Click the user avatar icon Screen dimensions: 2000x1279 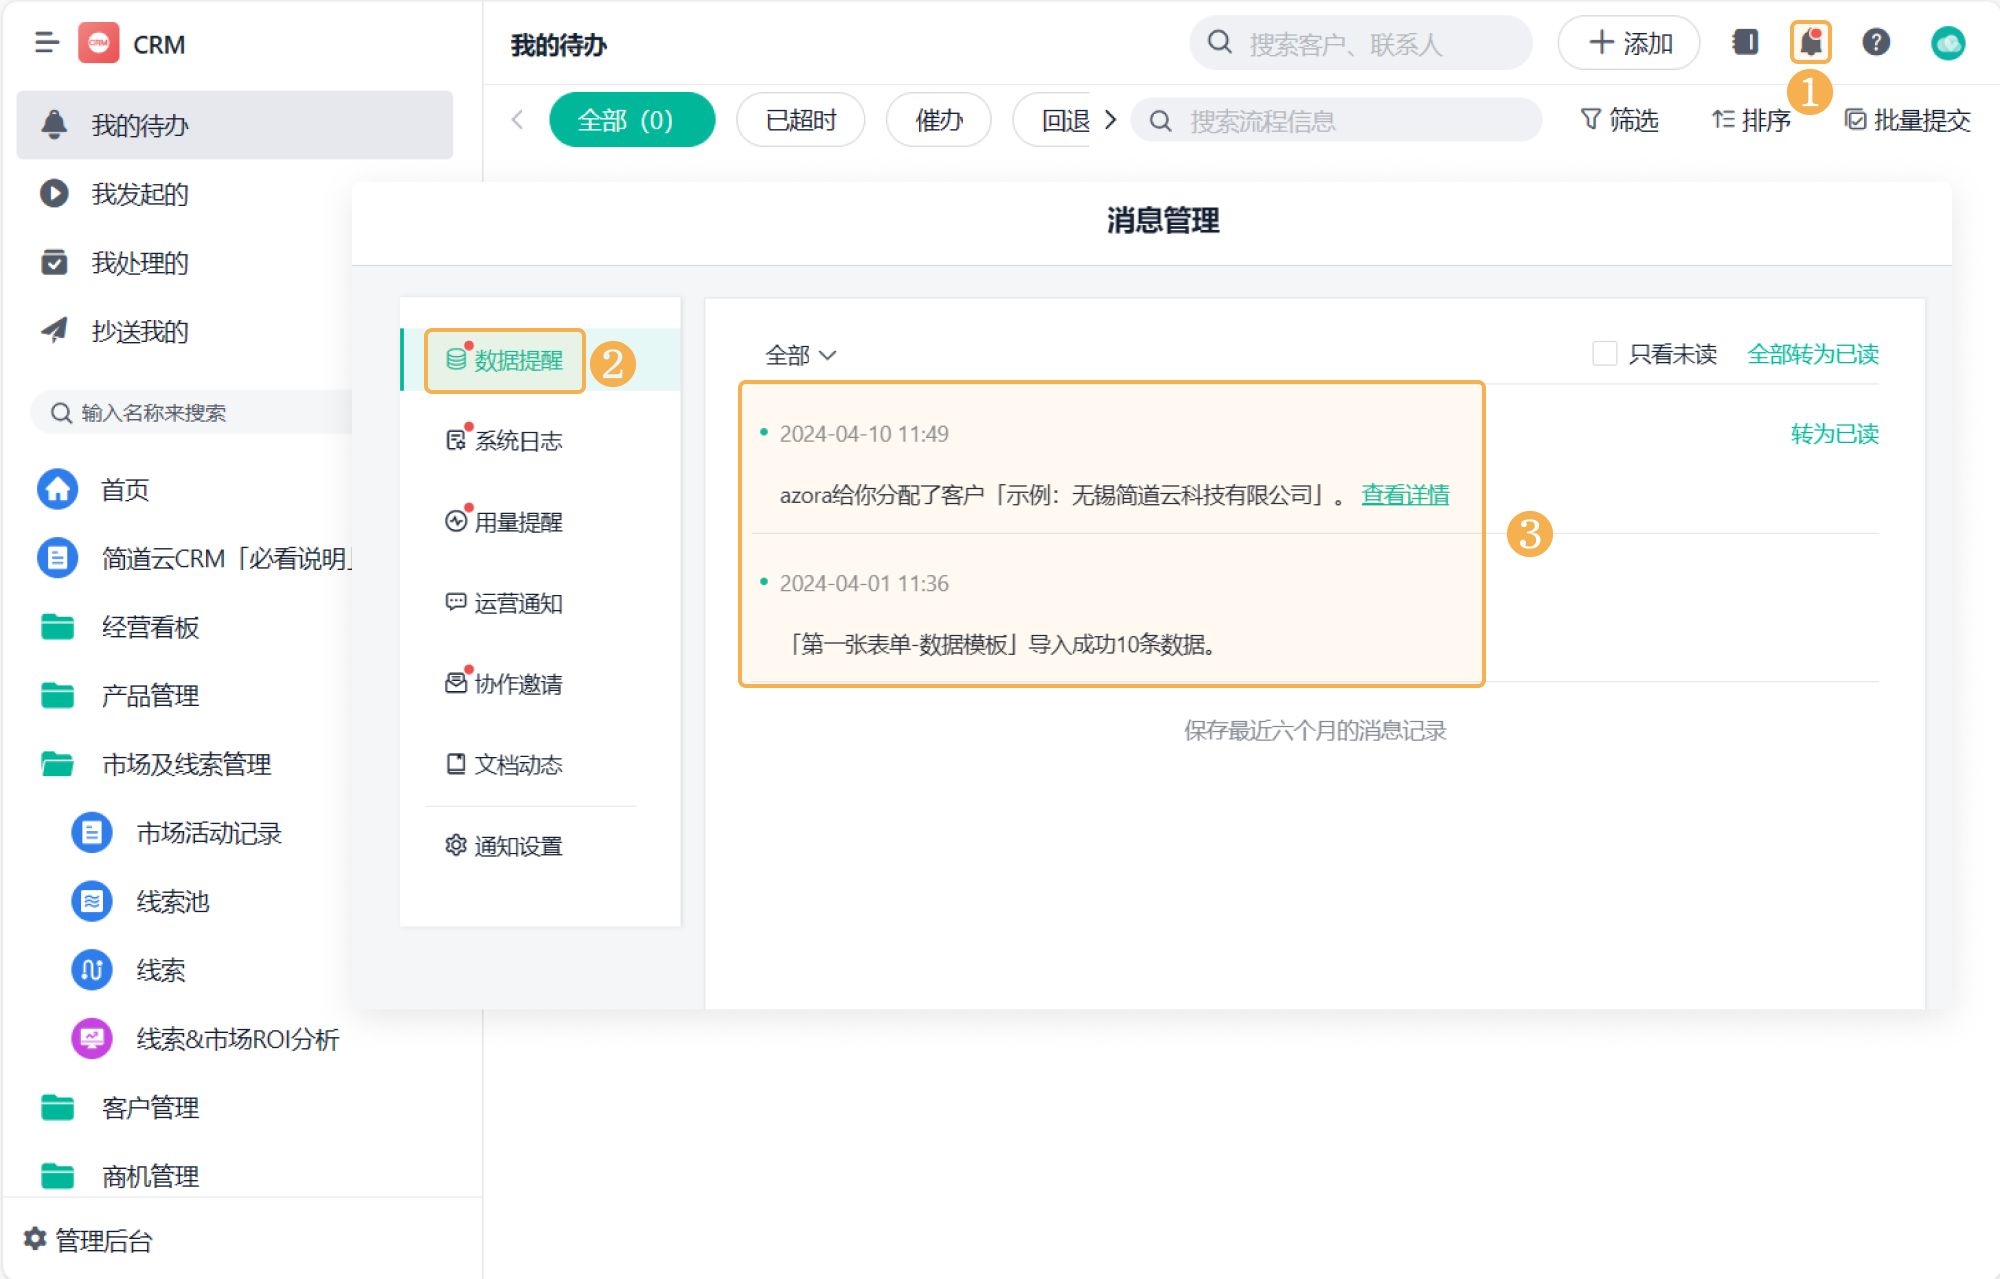pyautogui.click(x=1947, y=43)
